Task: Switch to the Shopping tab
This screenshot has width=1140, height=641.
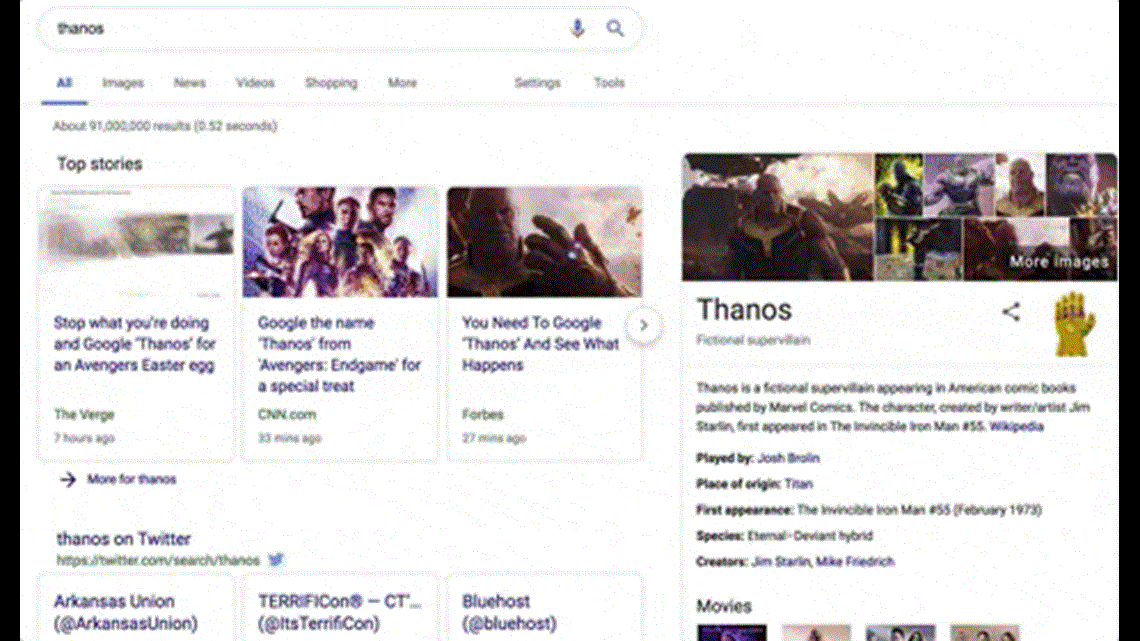Action: click(331, 83)
